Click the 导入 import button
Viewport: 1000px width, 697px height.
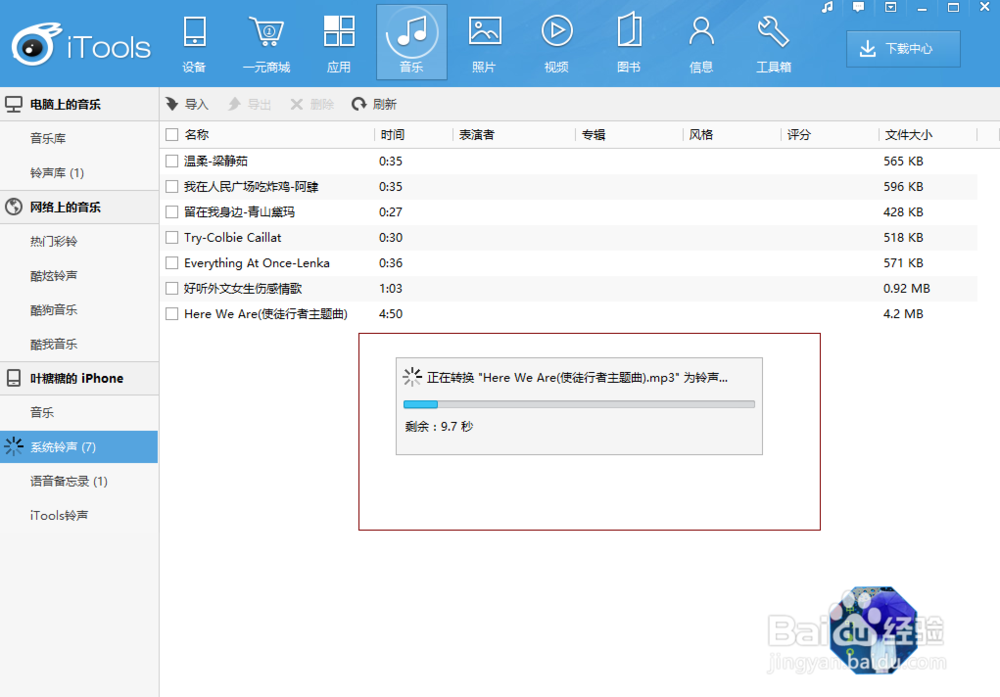[x=187, y=104]
